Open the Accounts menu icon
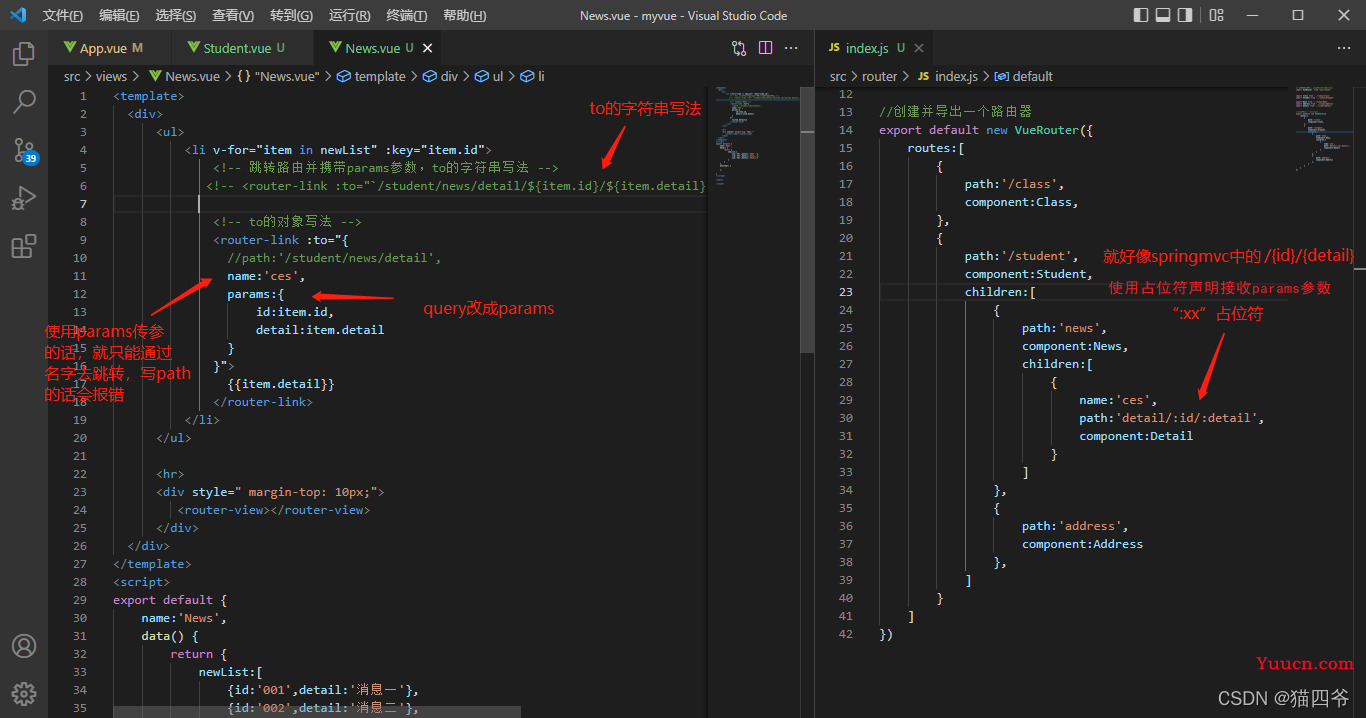Screen dimensions: 1366x718 tap(24, 646)
